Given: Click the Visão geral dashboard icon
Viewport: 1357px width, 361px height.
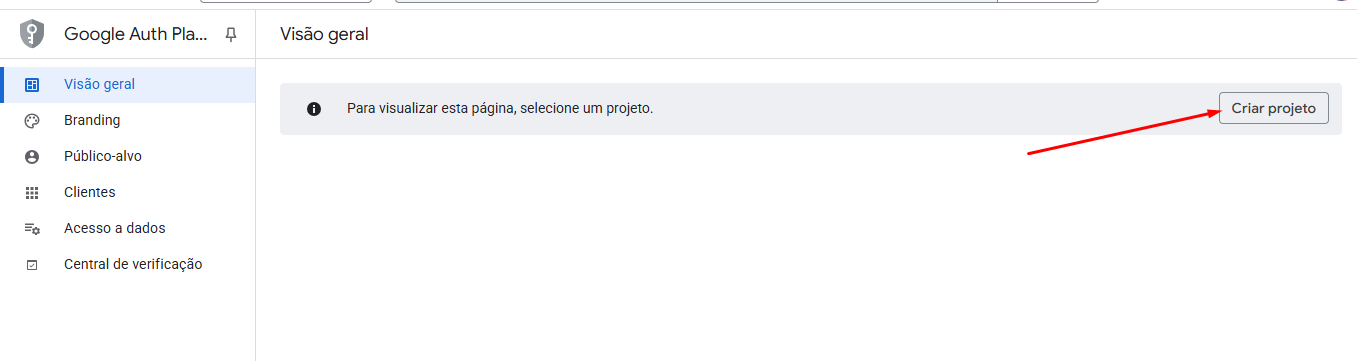Looking at the screenshot, I should pos(32,85).
